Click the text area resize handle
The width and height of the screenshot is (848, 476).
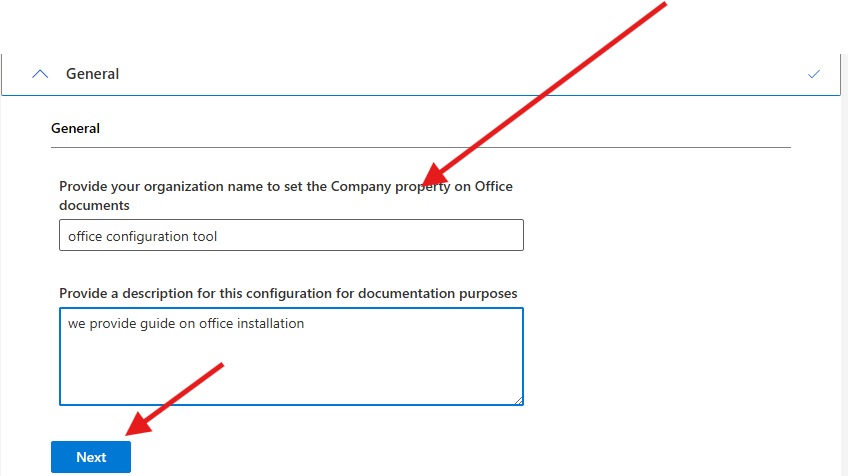click(518, 400)
